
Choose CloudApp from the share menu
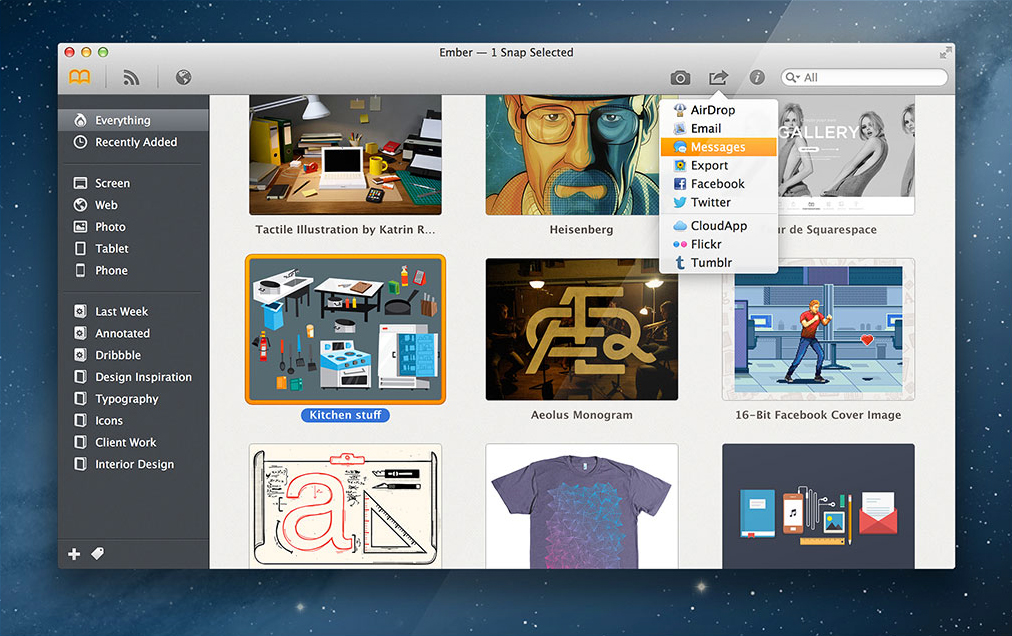point(718,226)
